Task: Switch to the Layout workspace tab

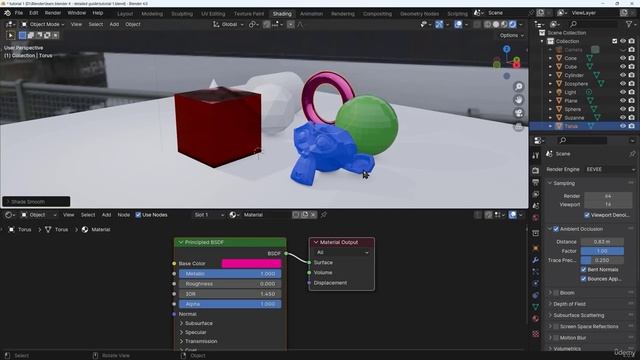Action: coord(125,13)
